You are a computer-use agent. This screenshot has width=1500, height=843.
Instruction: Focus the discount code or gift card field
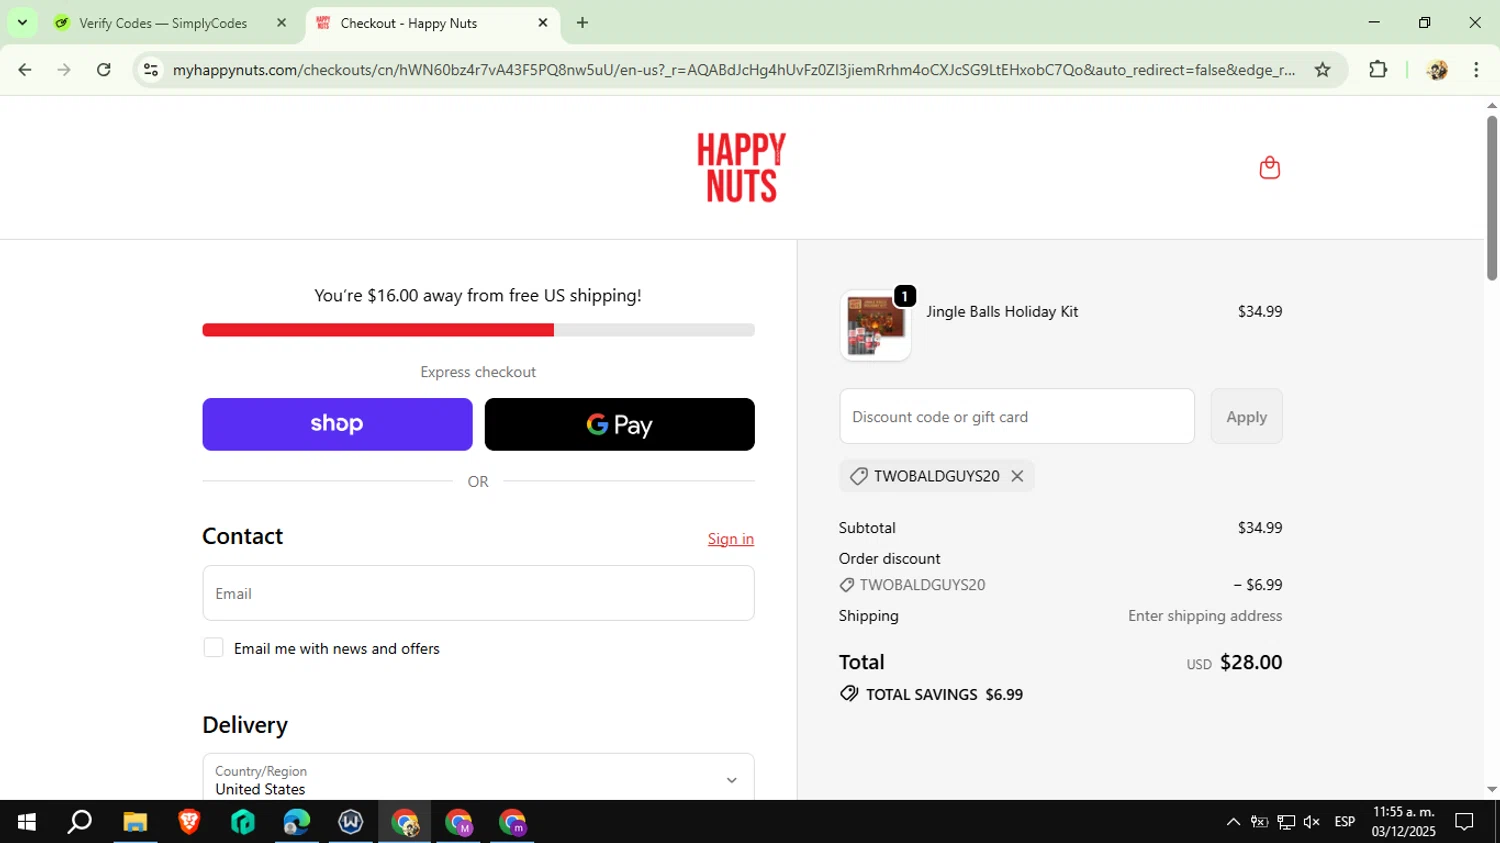click(1016, 416)
